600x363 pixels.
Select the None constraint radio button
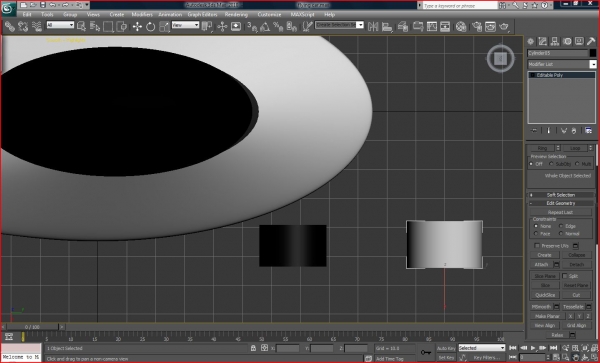click(x=536, y=226)
